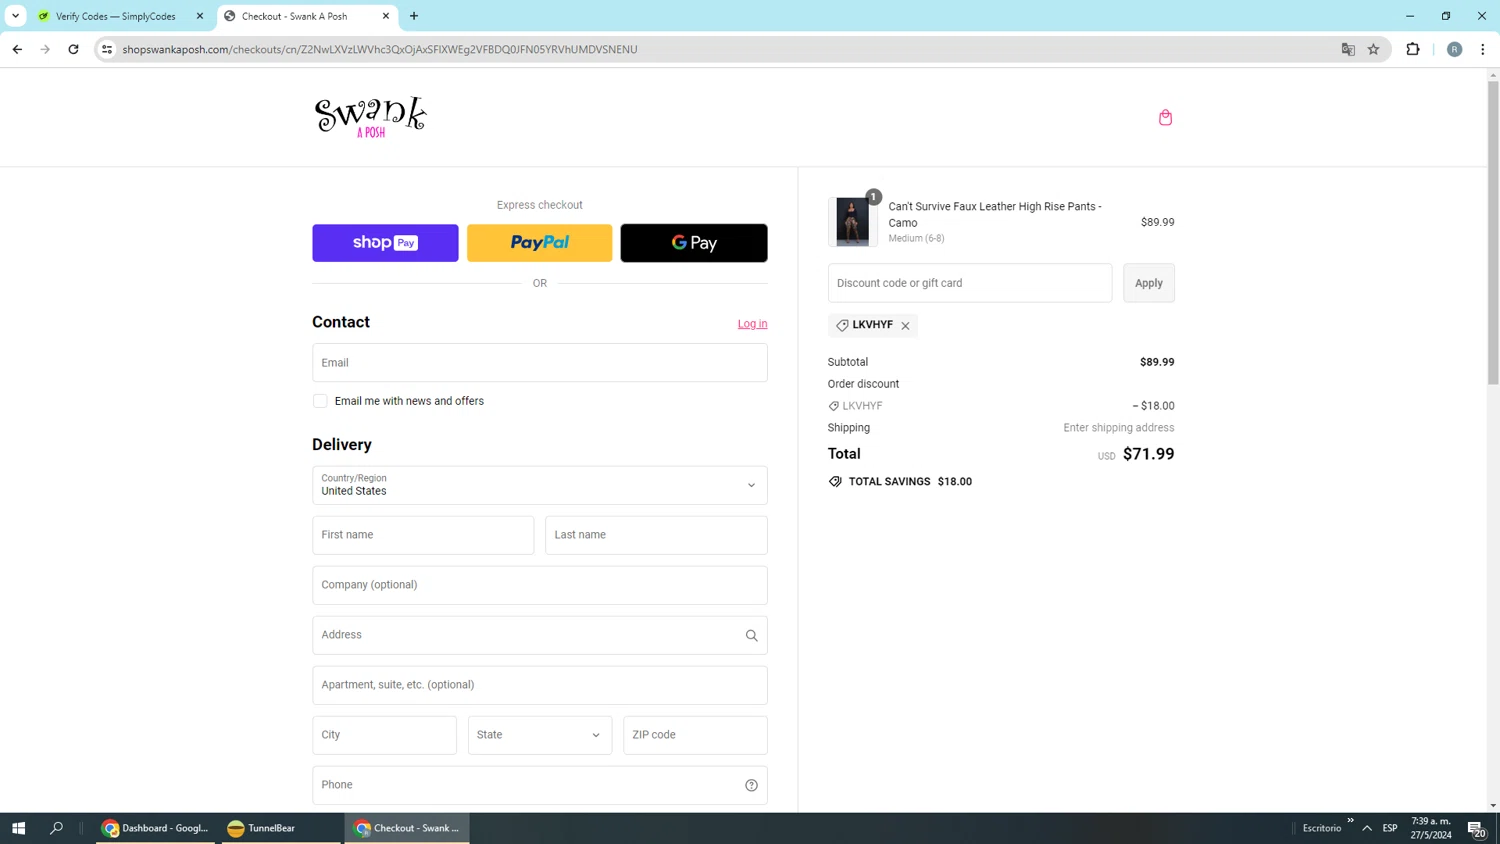
Task: Click the Swank A Posh logo
Action: (371, 117)
